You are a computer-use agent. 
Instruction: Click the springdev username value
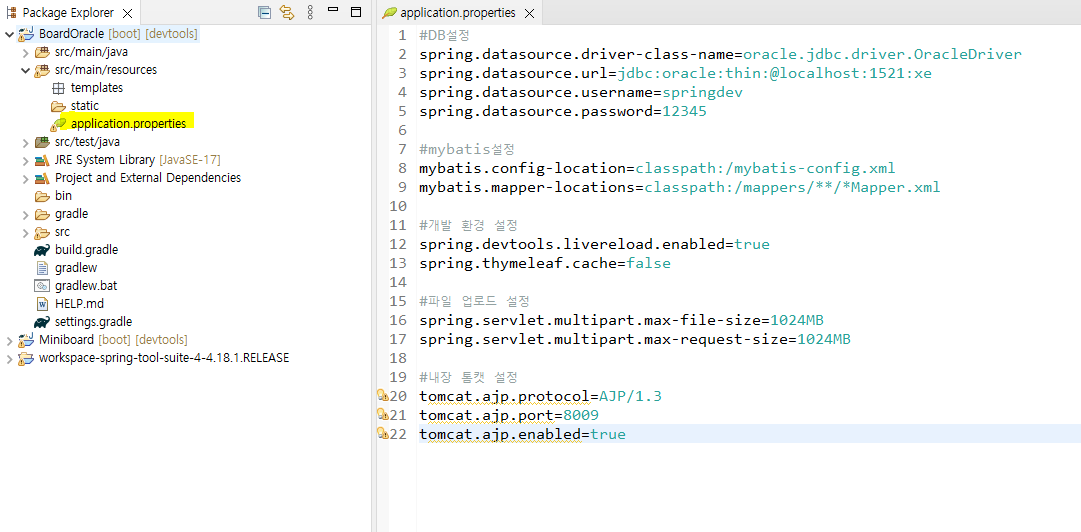pyautogui.click(x=703, y=92)
